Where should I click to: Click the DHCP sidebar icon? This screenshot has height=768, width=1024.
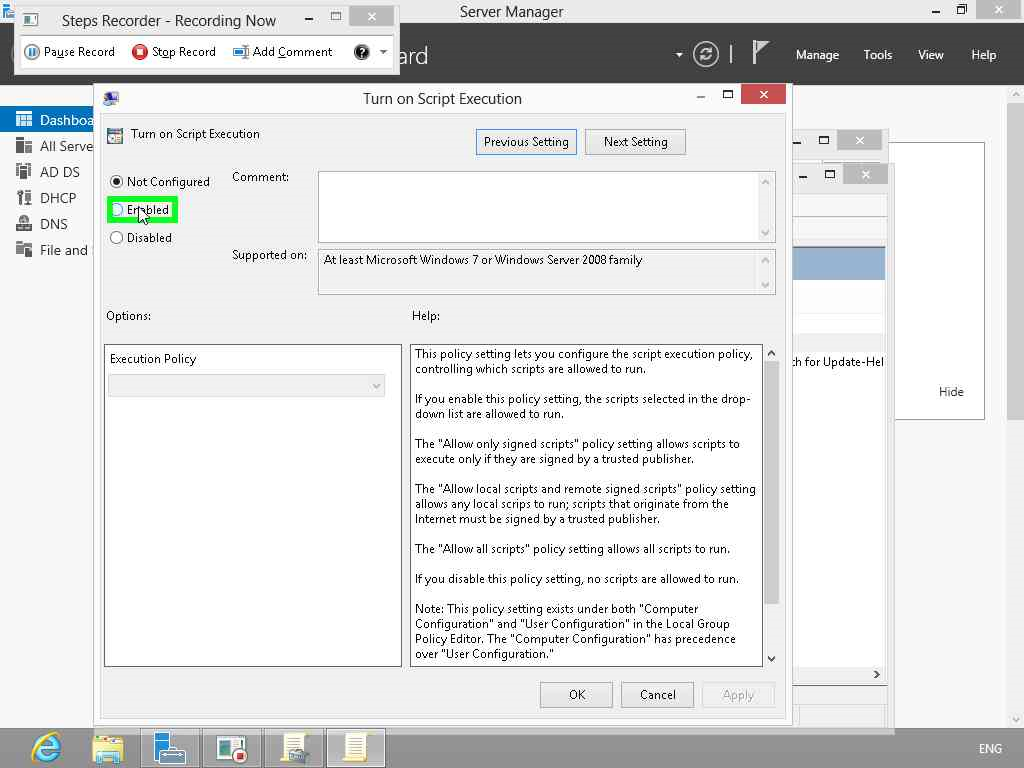pyautogui.click(x=24, y=197)
